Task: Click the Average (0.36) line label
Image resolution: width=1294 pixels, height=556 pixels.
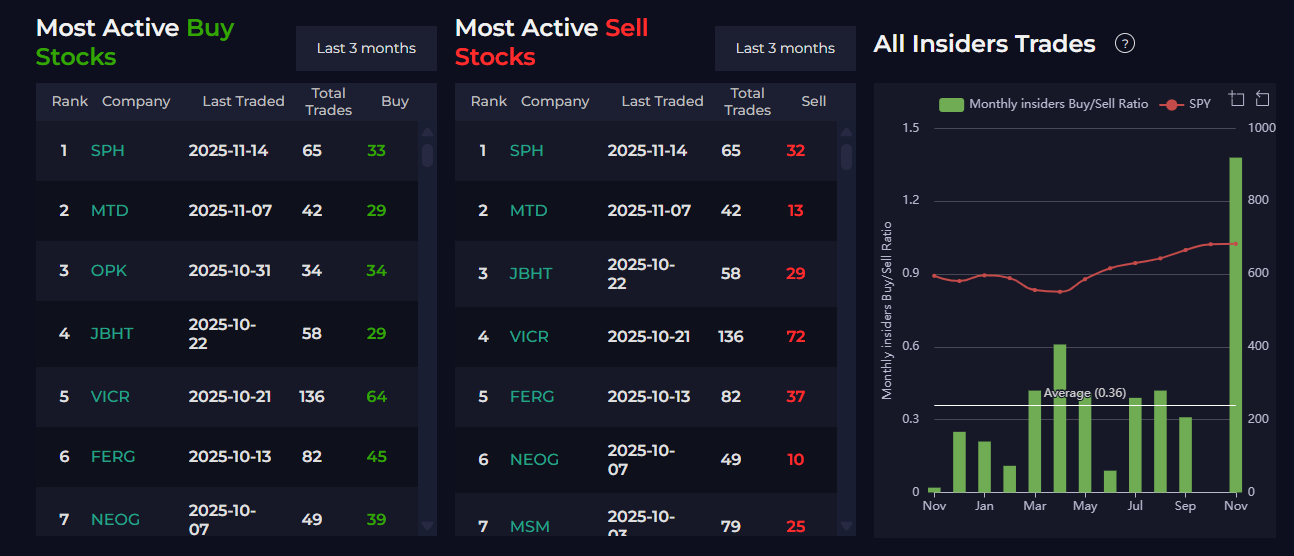Action: pos(1085,393)
